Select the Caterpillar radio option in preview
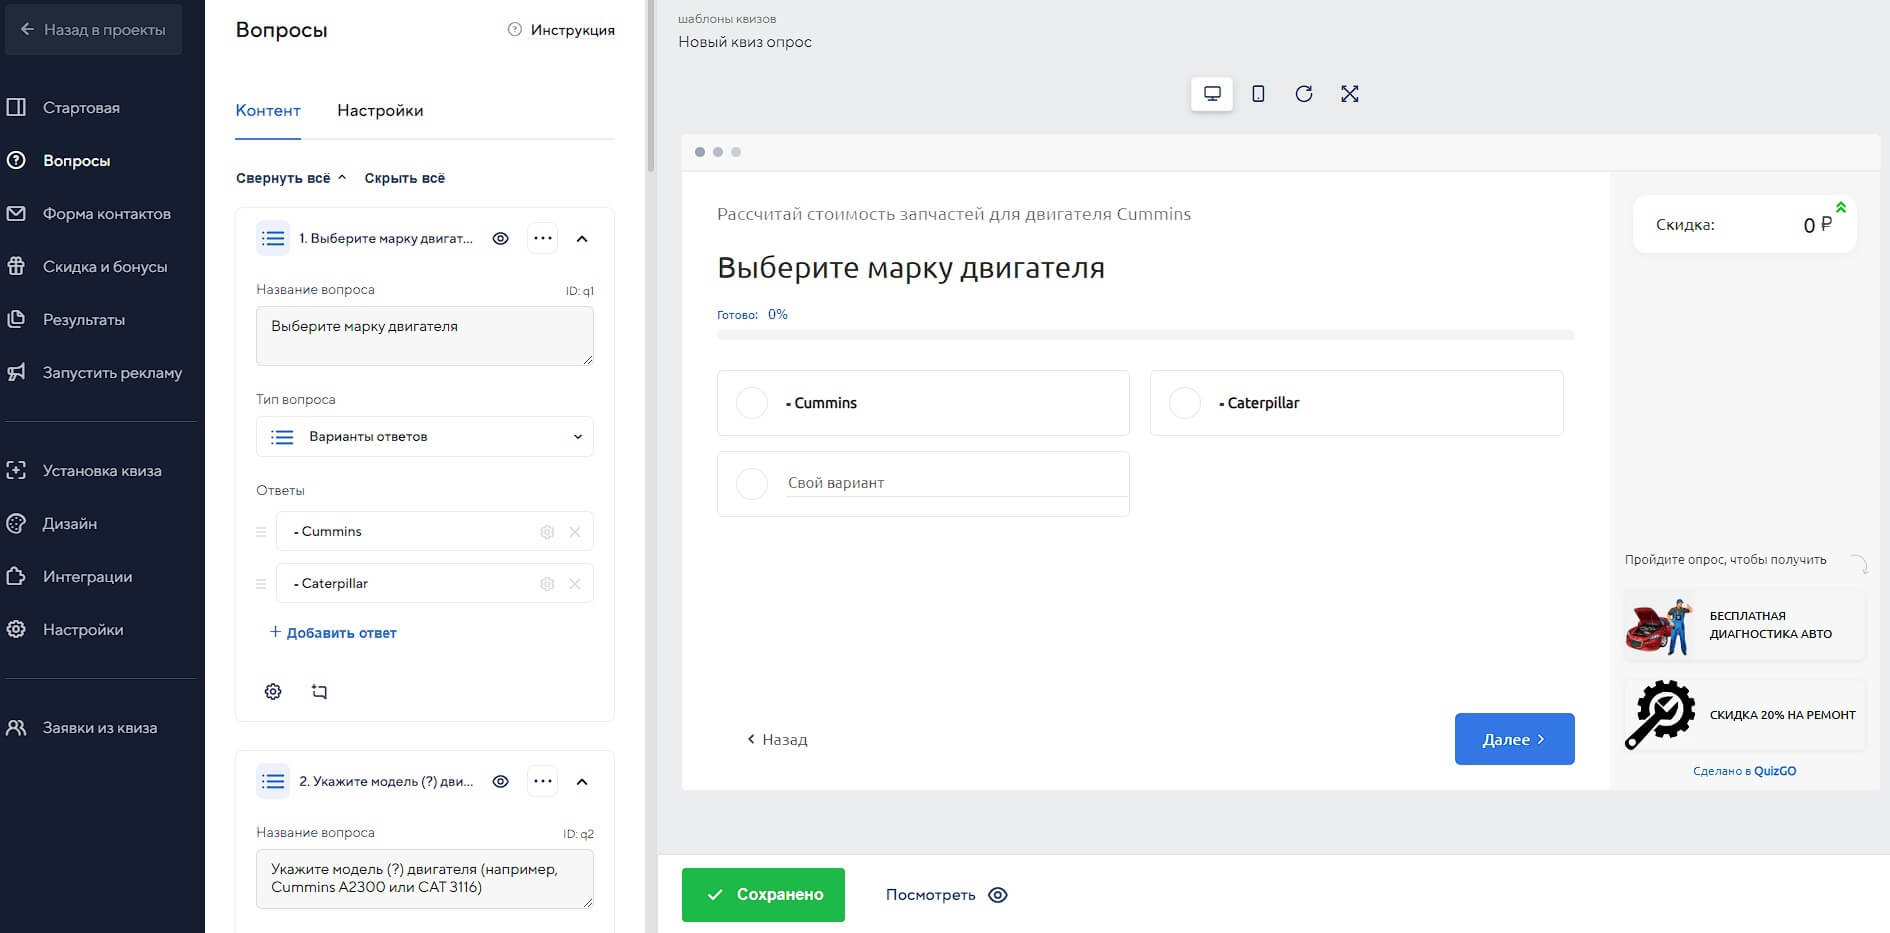1890x933 pixels. 1185,403
